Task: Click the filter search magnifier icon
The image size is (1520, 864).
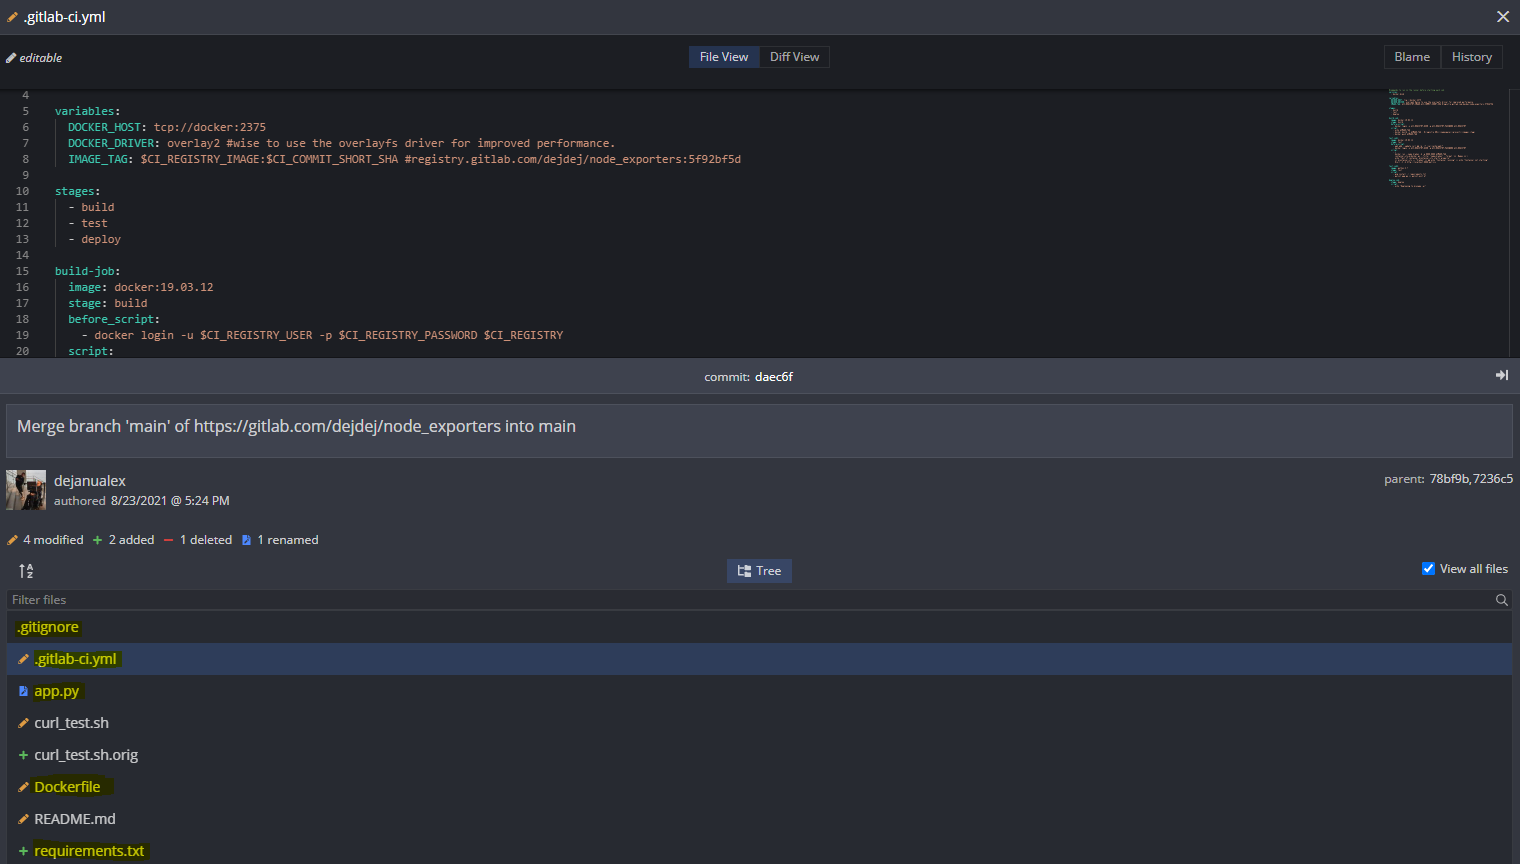Action: click(x=1501, y=600)
